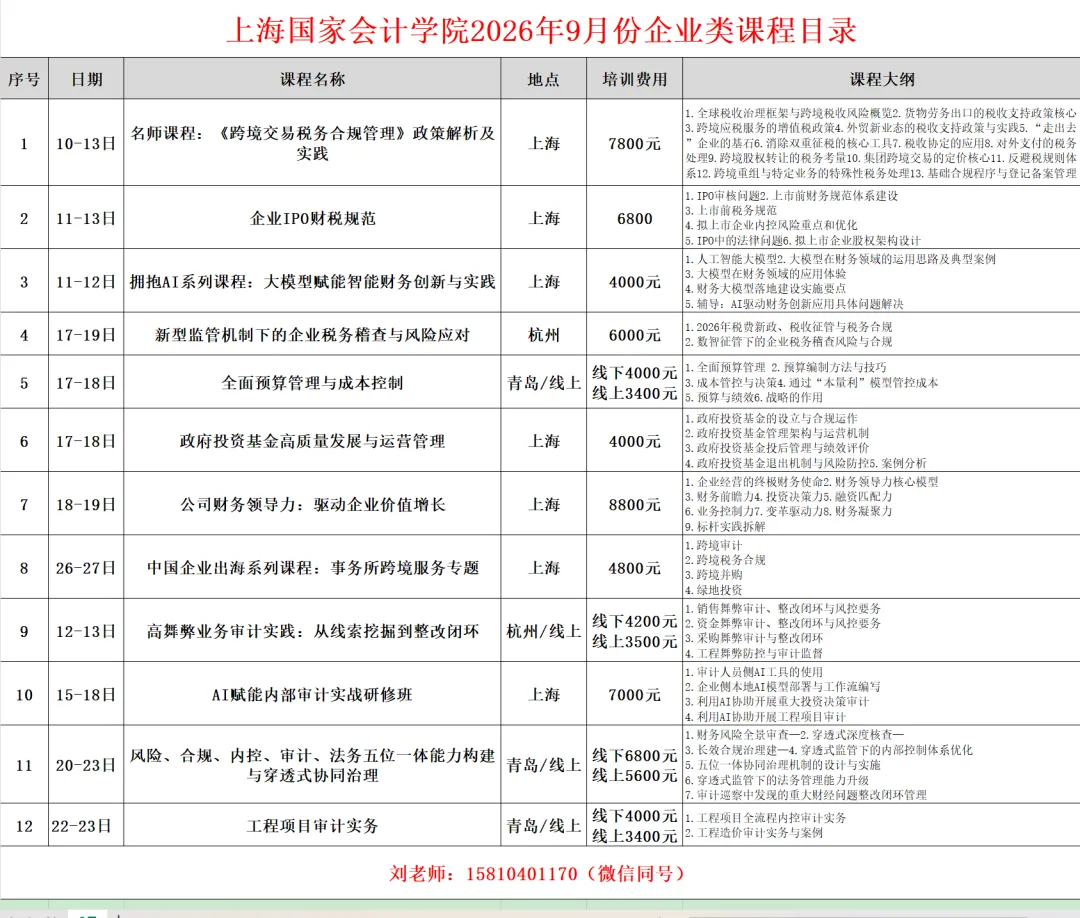
Task: Select the 日期 column header
Action: pos(86,79)
